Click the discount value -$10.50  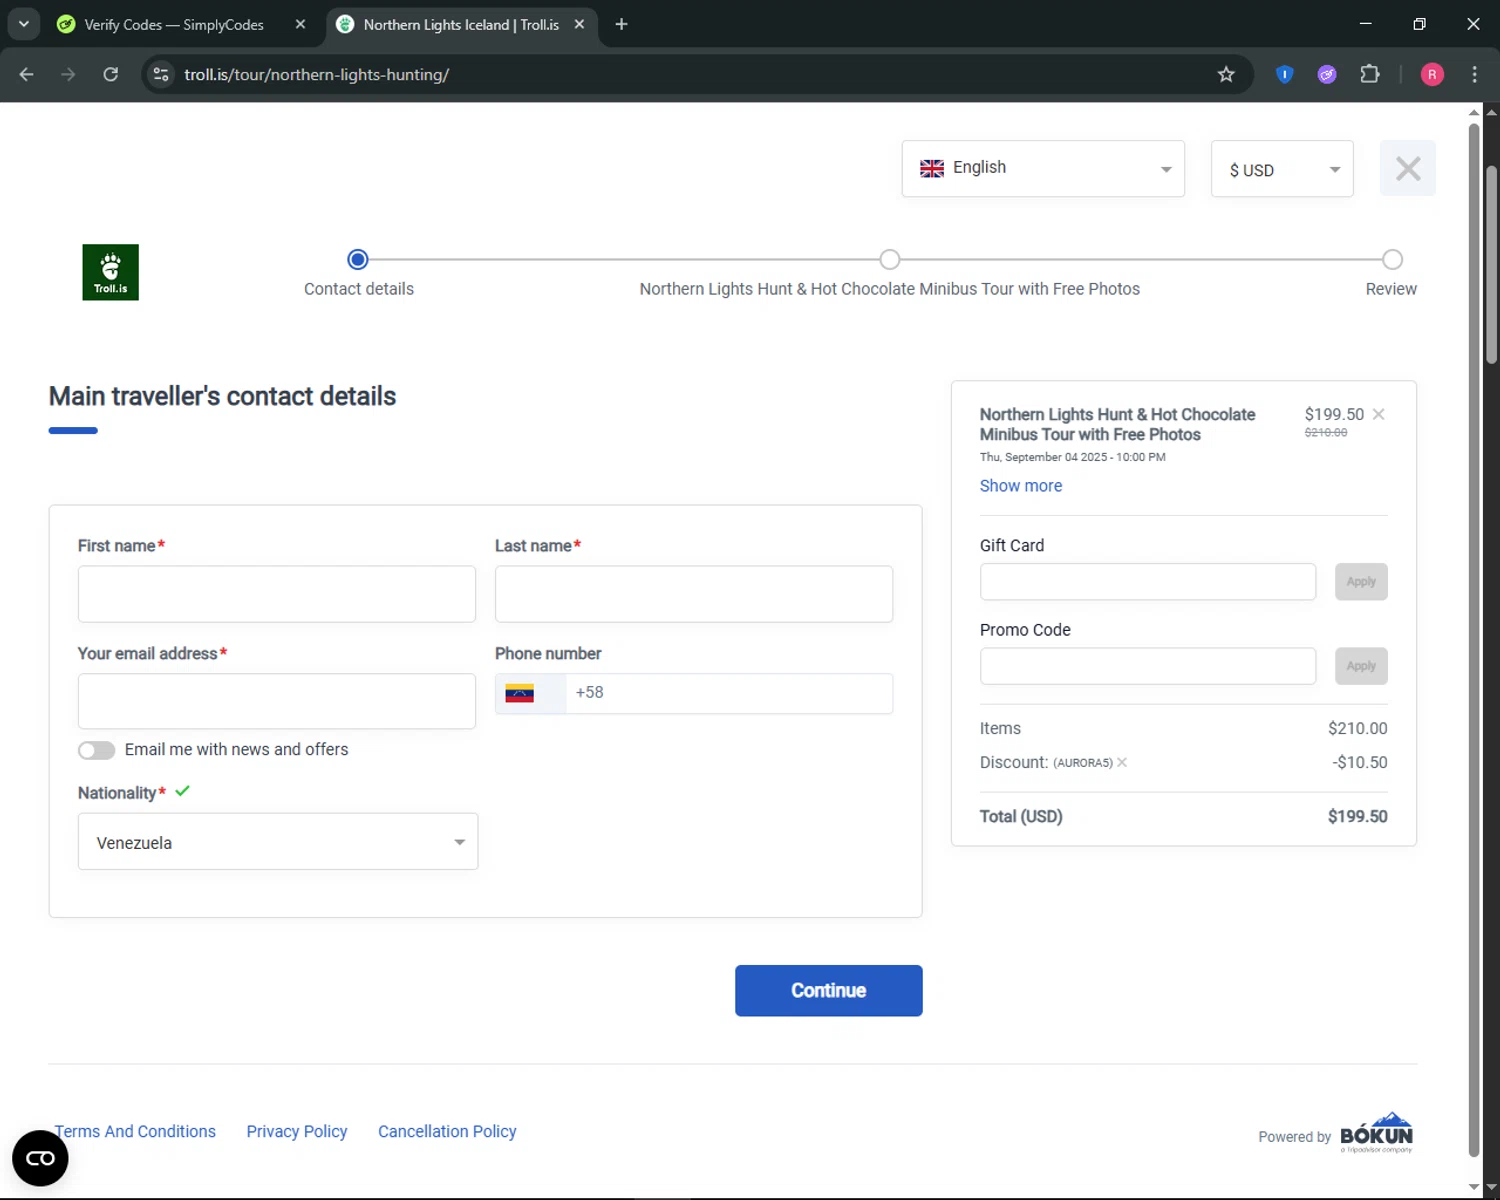[x=1359, y=763]
